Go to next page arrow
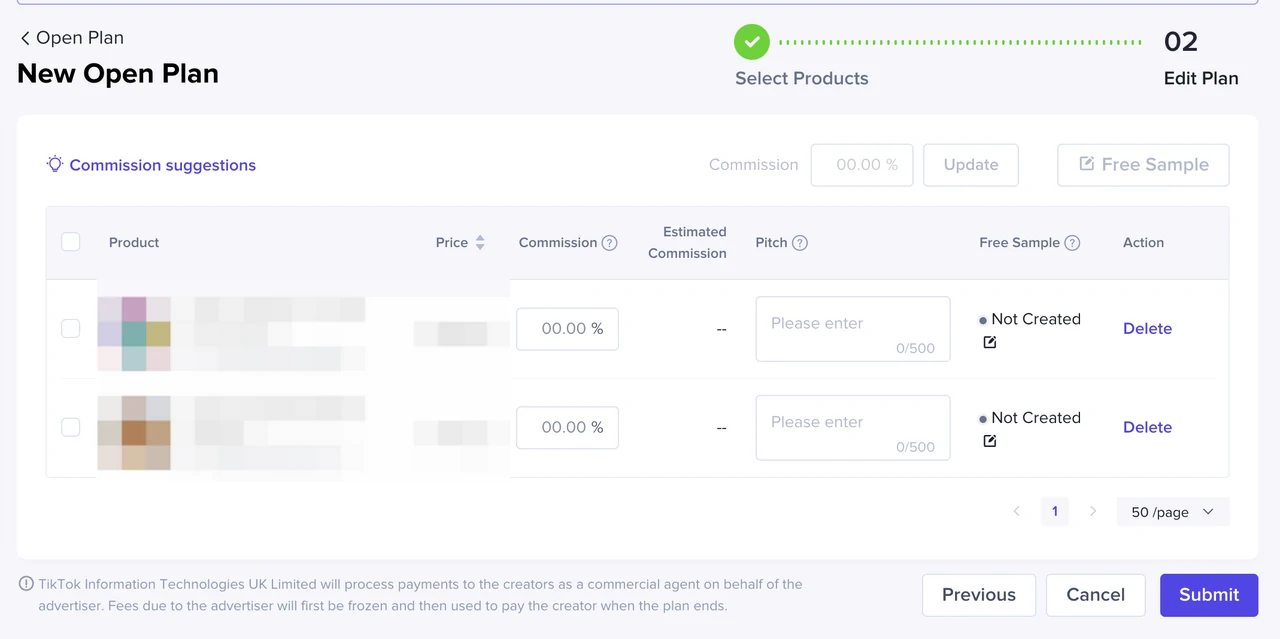This screenshot has height=639, width=1280. (x=1093, y=512)
